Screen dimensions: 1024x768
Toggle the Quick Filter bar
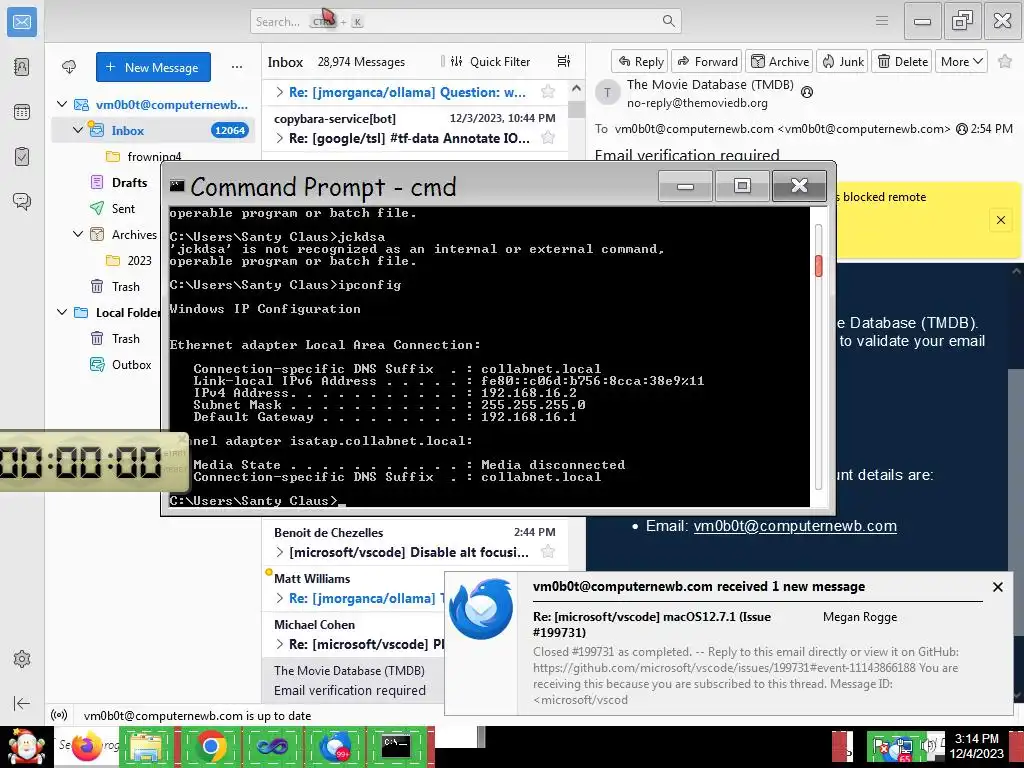pyautogui.click(x=490, y=61)
